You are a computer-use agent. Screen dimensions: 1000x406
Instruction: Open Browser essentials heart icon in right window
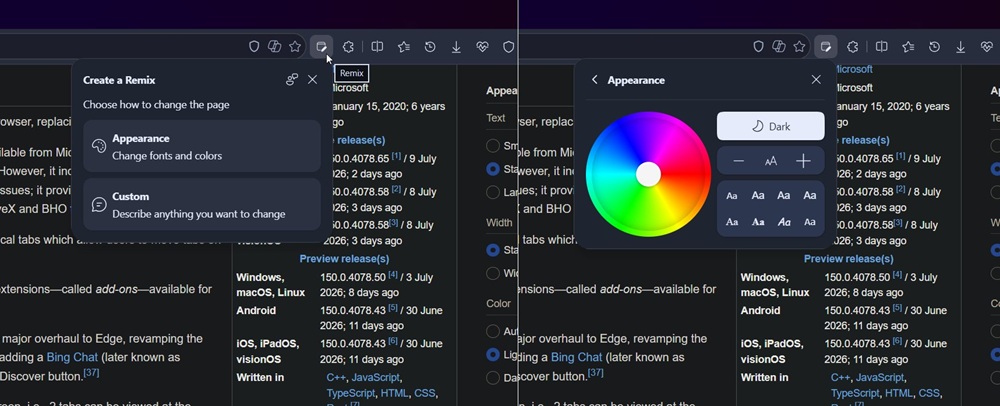click(x=986, y=47)
